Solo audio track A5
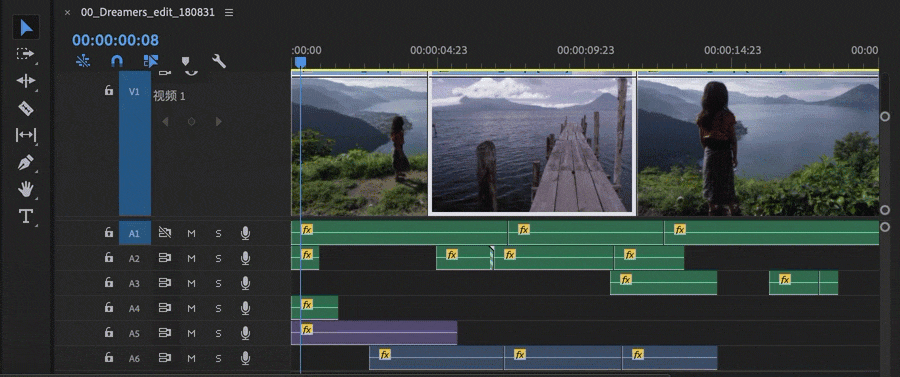This screenshot has height=377, width=900. (218, 333)
